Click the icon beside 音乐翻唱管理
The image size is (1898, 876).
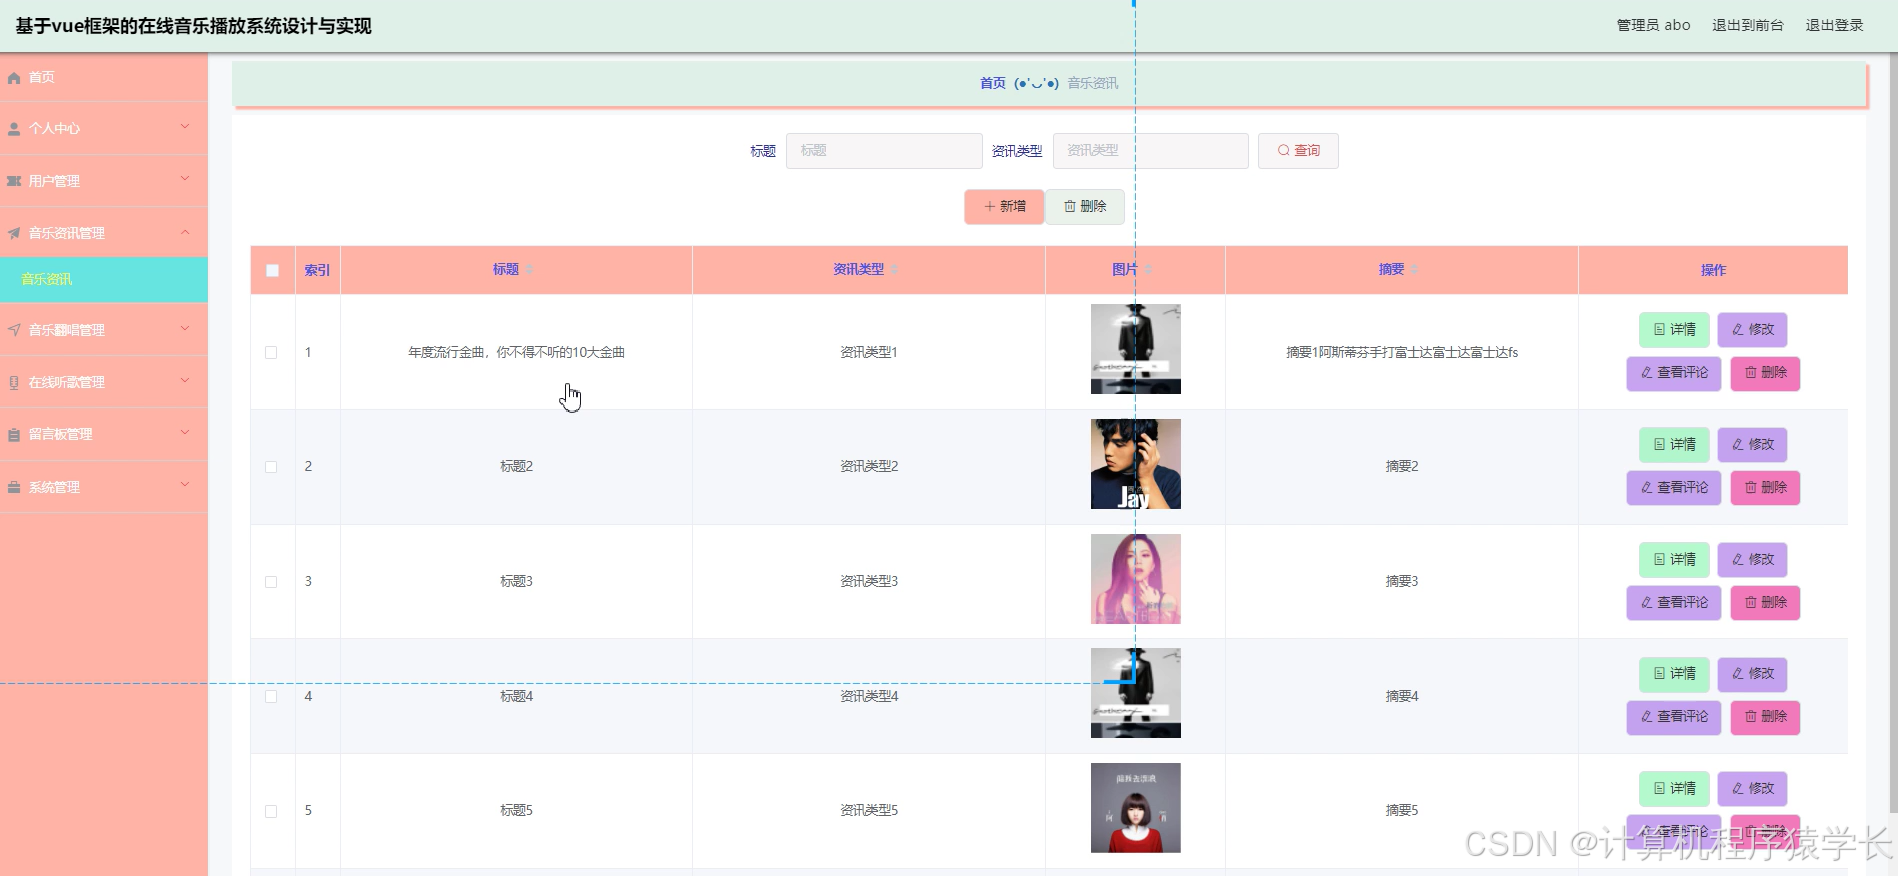14,330
